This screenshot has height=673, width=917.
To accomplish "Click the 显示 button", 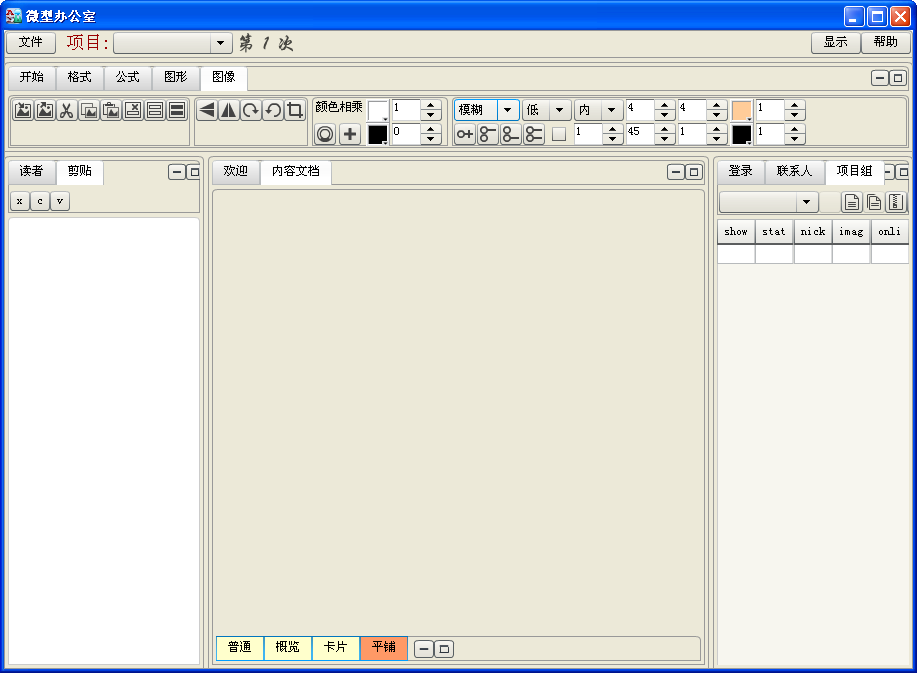I will tap(836, 42).
